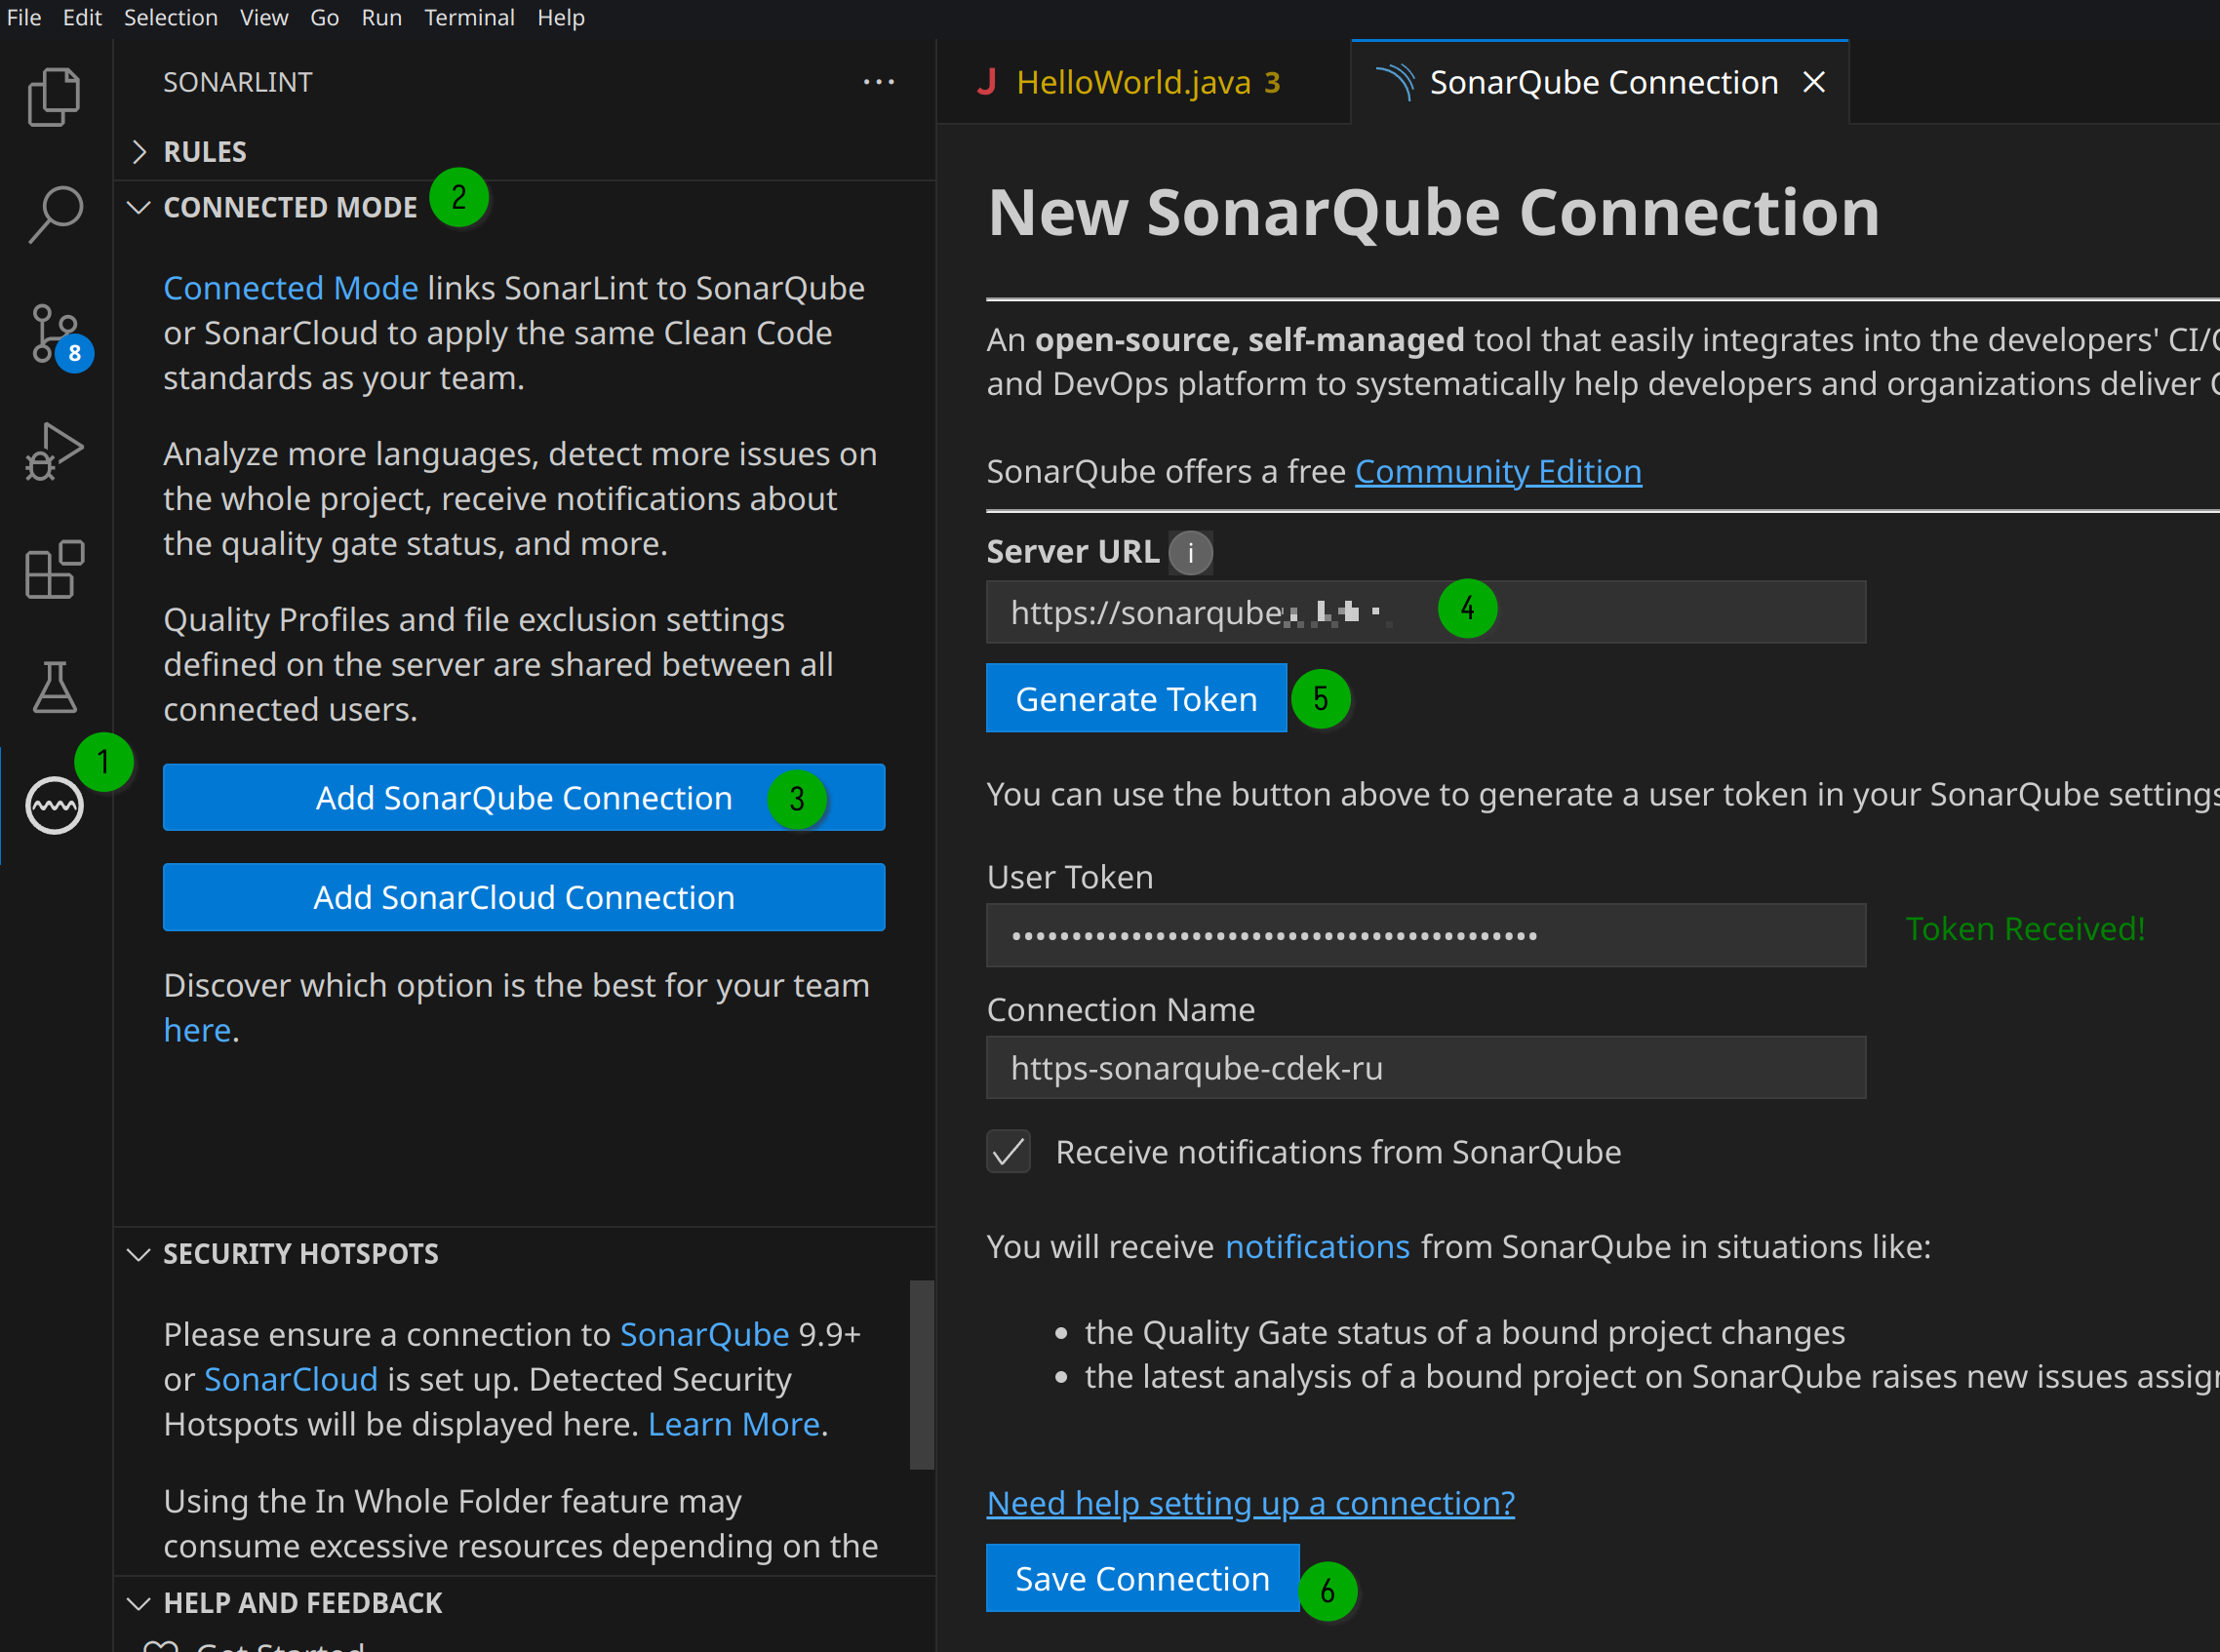
Task: Open the Run menu
Action: click(381, 18)
